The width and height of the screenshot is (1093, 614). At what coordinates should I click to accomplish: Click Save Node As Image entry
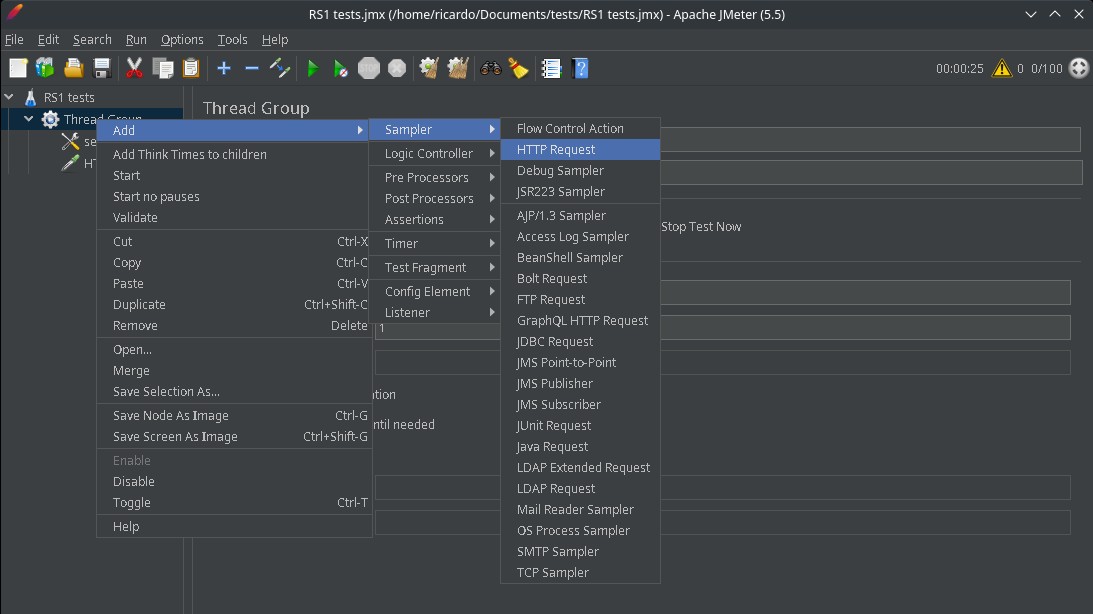(234, 415)
